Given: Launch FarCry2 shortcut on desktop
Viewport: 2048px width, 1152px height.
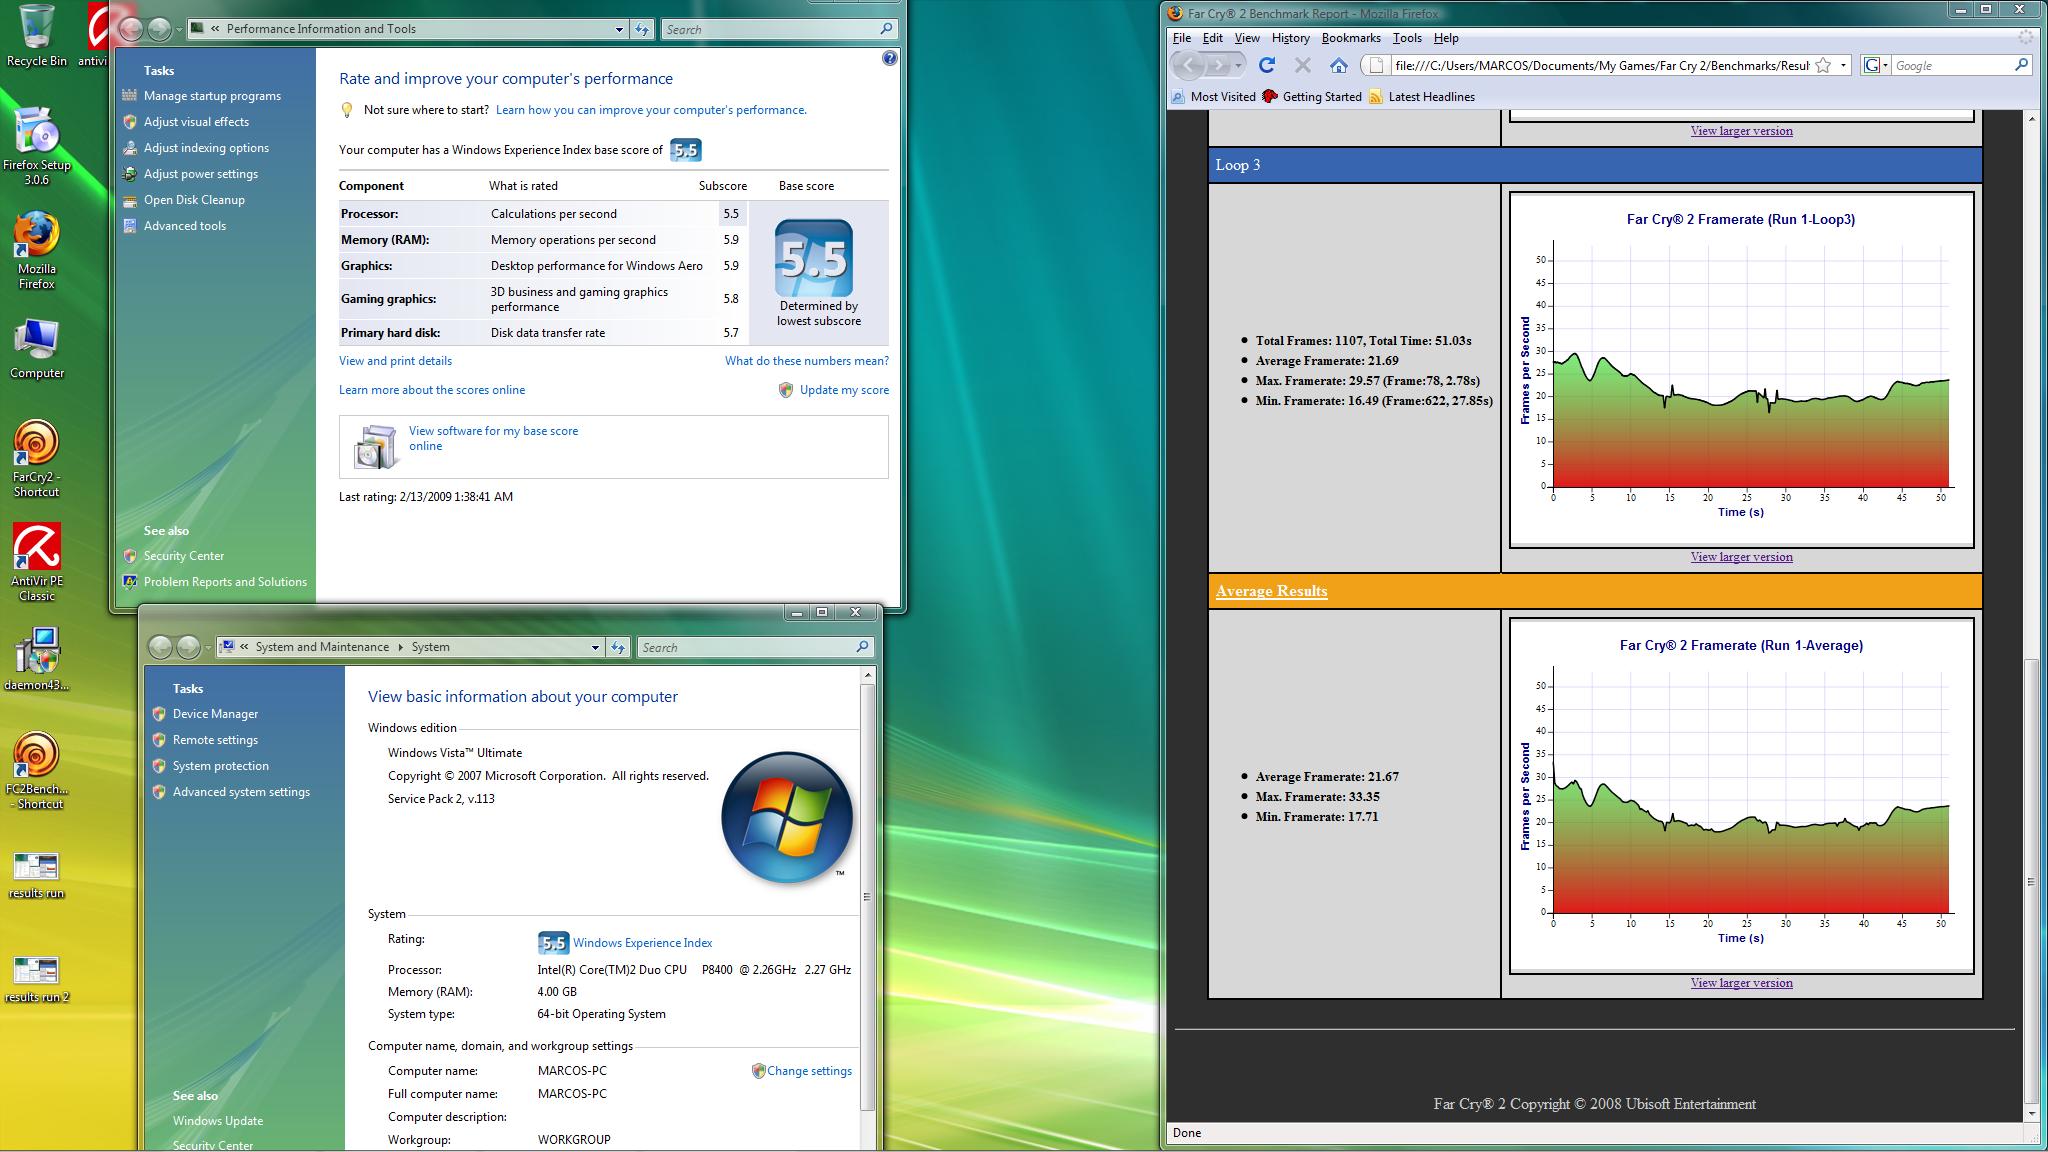Looking at the screenshot, I should click(x=36, y=459).
